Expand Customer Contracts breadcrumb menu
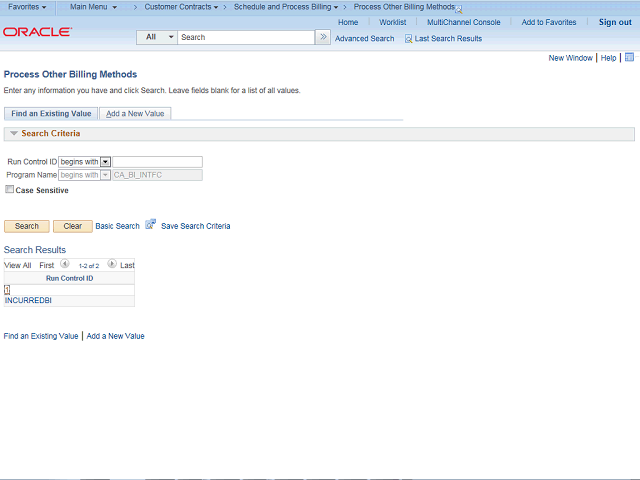The height and width of the screenshot is (480, 640). 181,7
